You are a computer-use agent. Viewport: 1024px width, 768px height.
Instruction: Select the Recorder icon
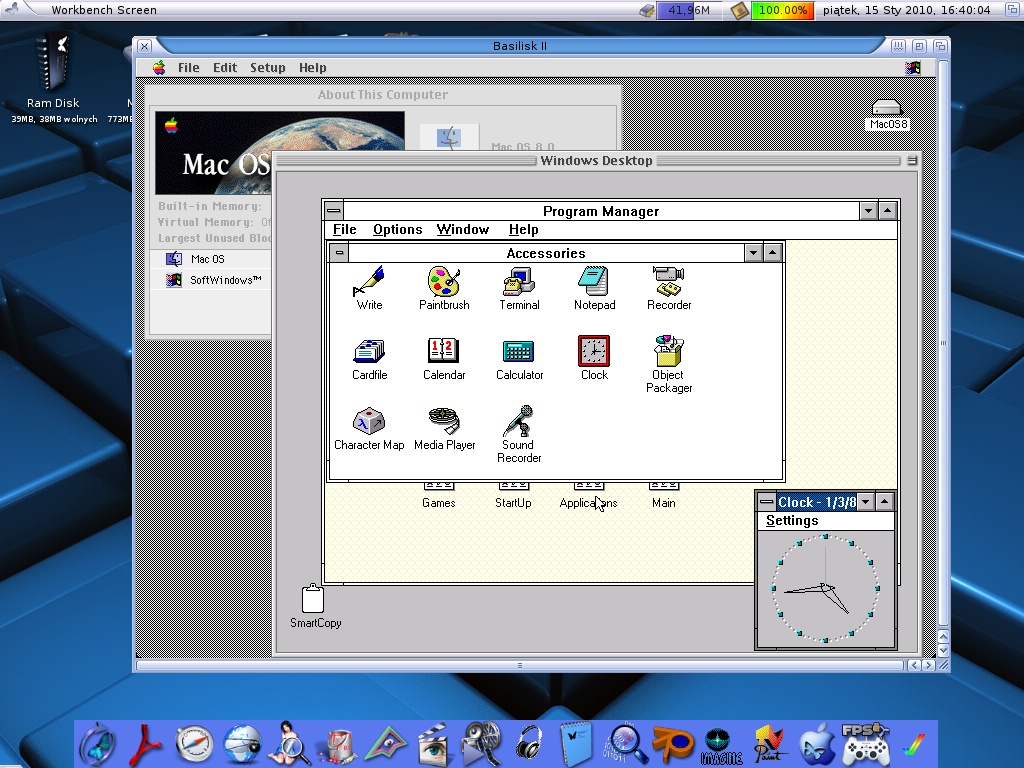coord(669,287)
